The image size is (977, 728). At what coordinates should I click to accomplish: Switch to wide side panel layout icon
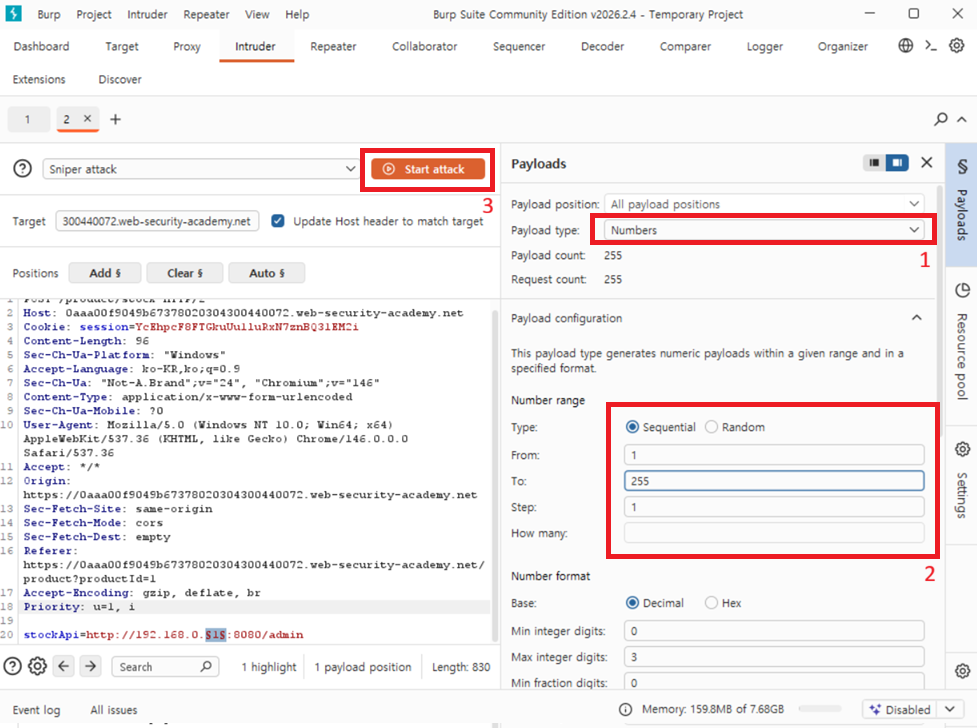[x=897, y=163]
